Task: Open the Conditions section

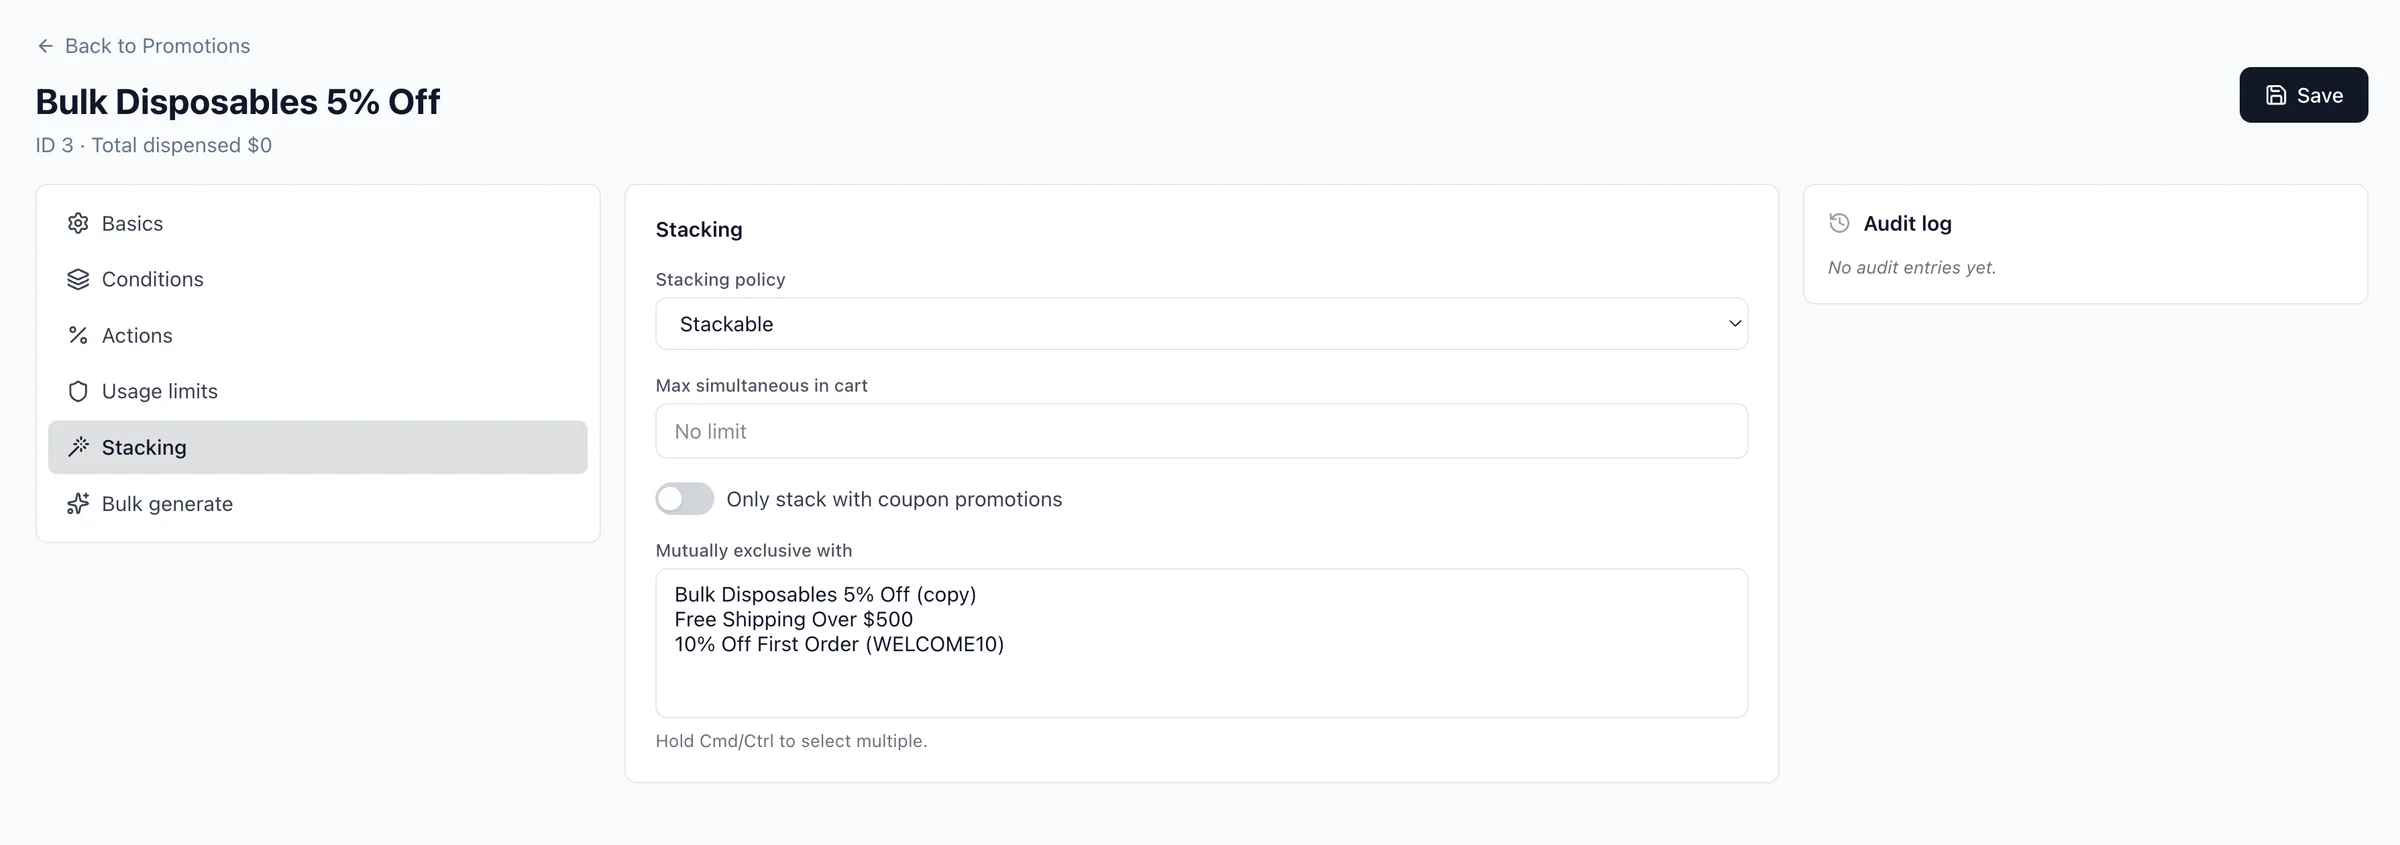Action: 152,279
